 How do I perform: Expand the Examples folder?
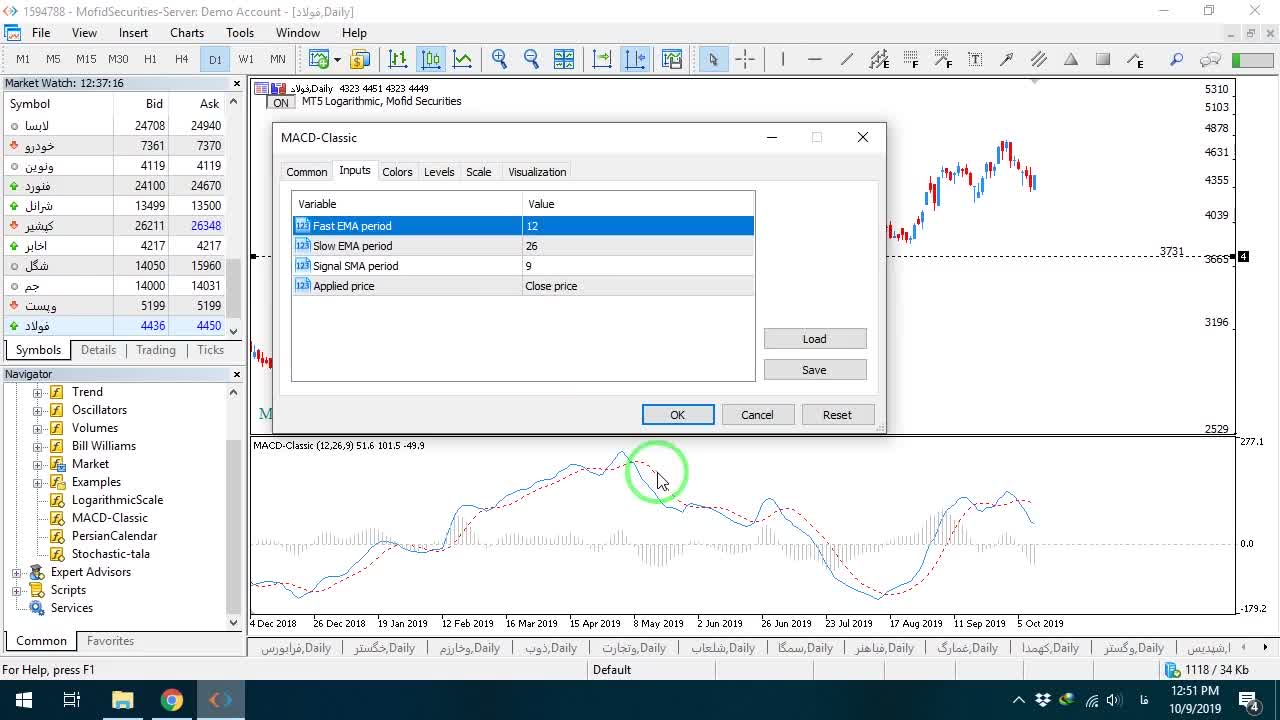coord(38,482)
